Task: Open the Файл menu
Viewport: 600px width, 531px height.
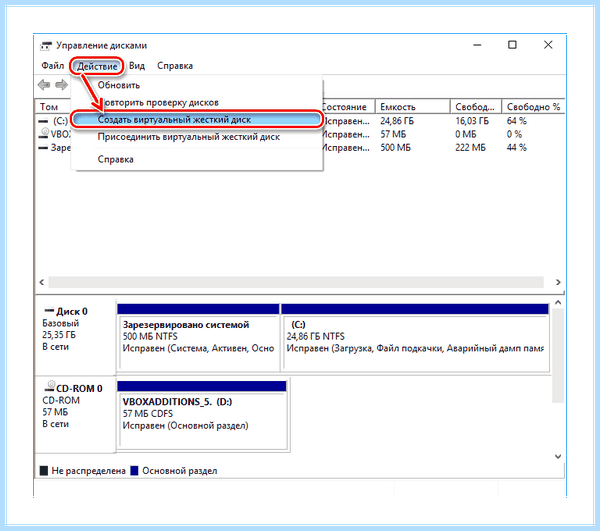Action: (x=52, y=66)
